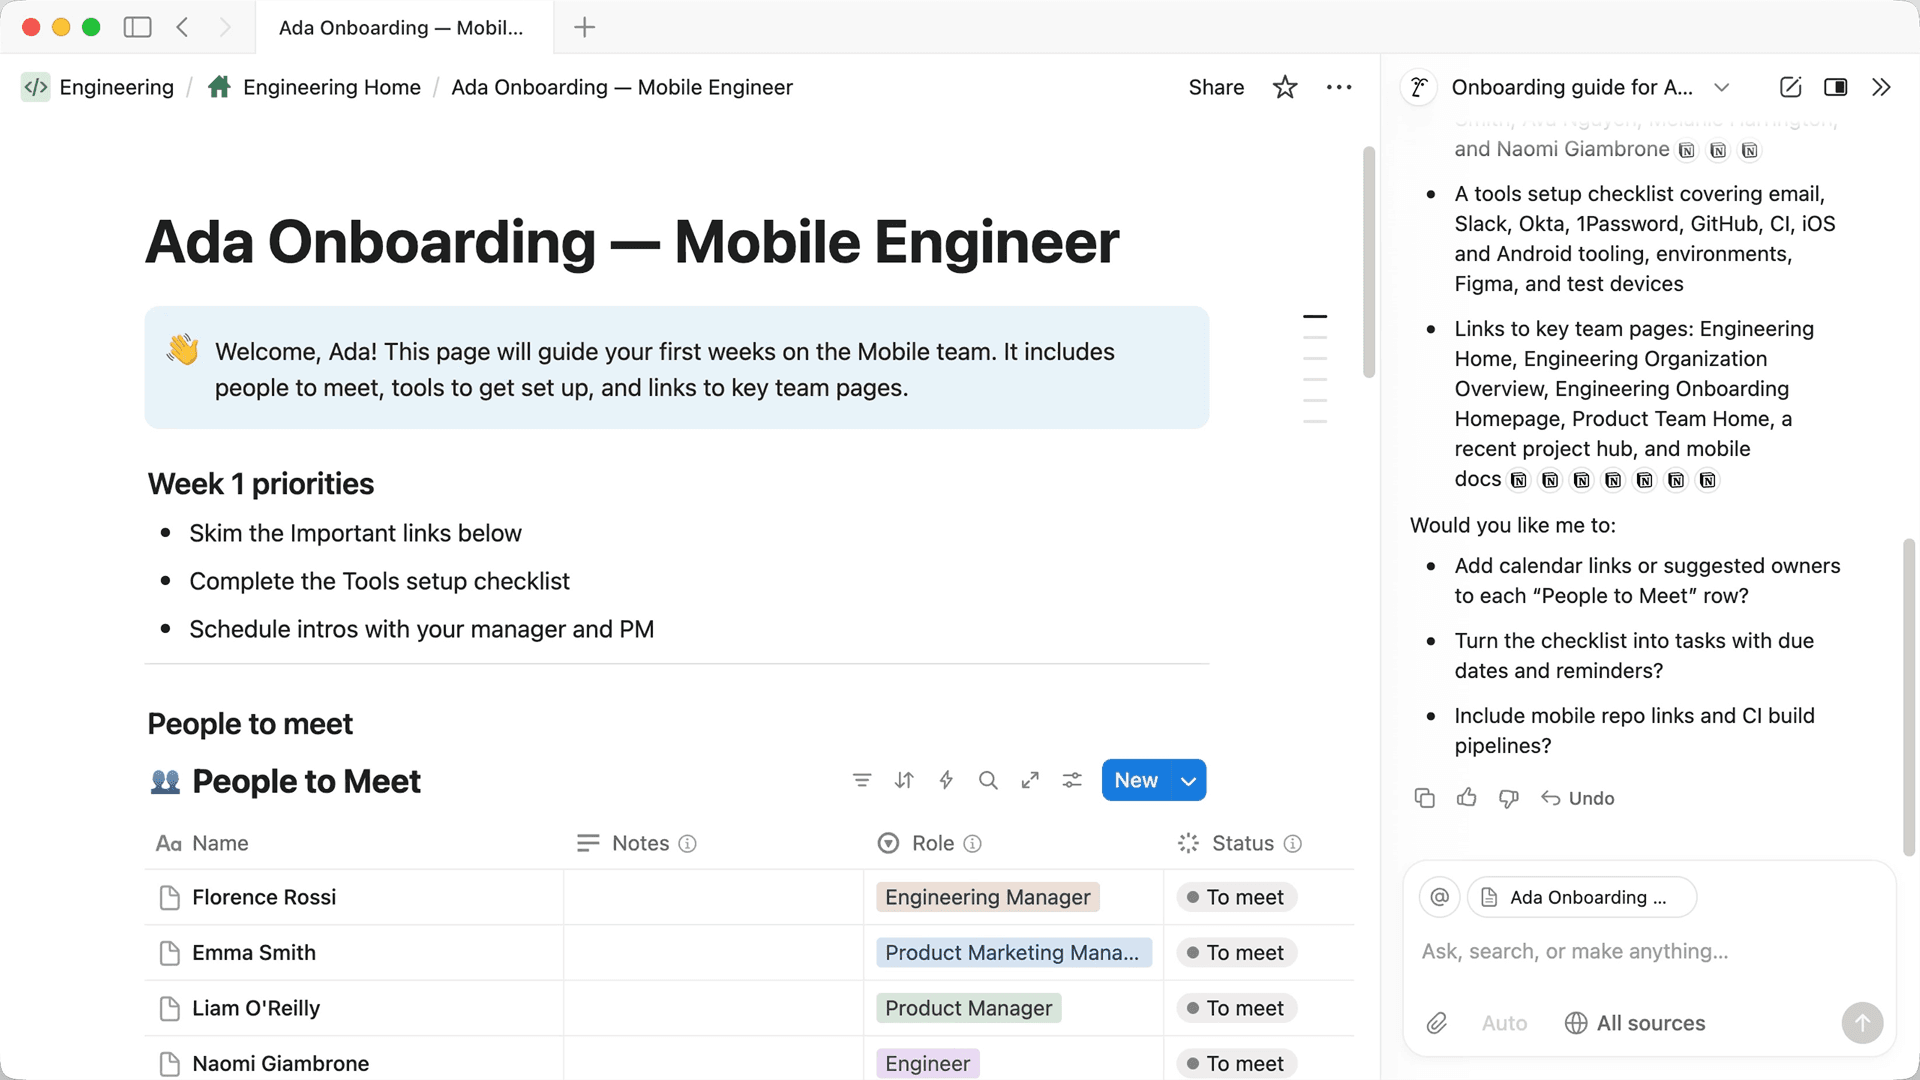The width and height of the screenshot is (1920, 1080).
Task: Click the attach file paperclip icon
Action: [1437, 1023]
